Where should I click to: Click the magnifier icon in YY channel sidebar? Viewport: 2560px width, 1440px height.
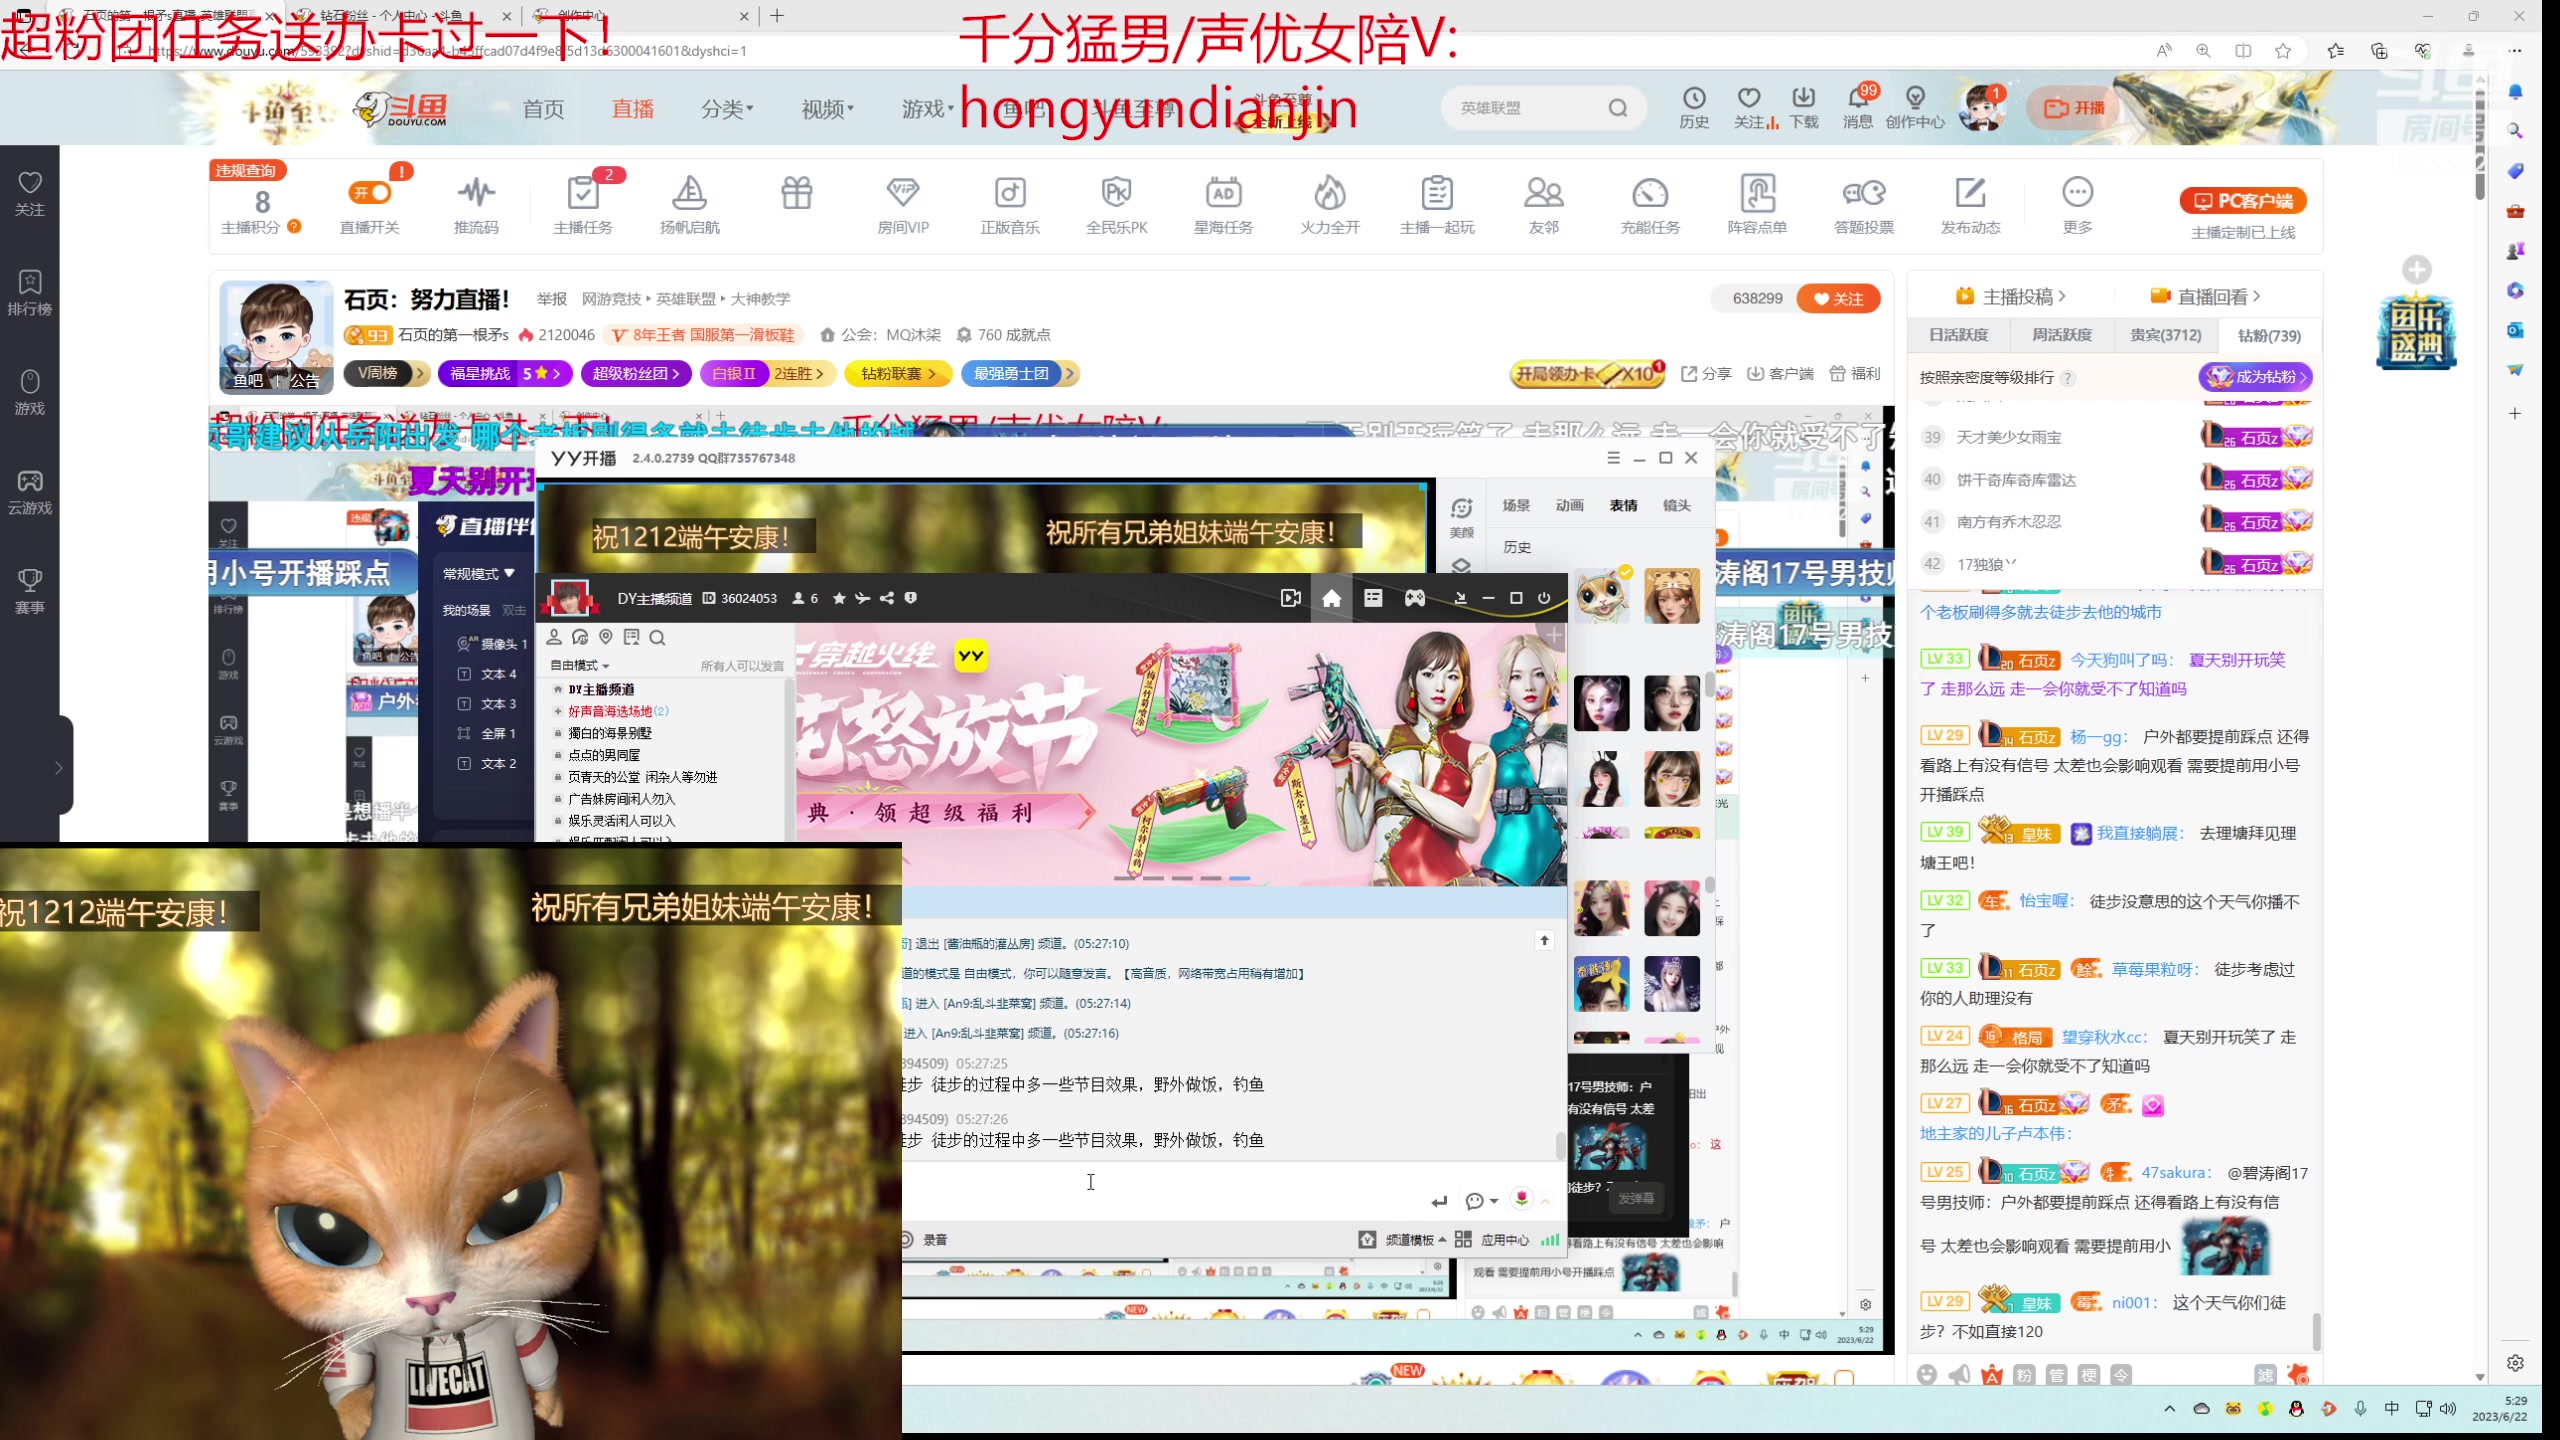click(x=657, y=638)
